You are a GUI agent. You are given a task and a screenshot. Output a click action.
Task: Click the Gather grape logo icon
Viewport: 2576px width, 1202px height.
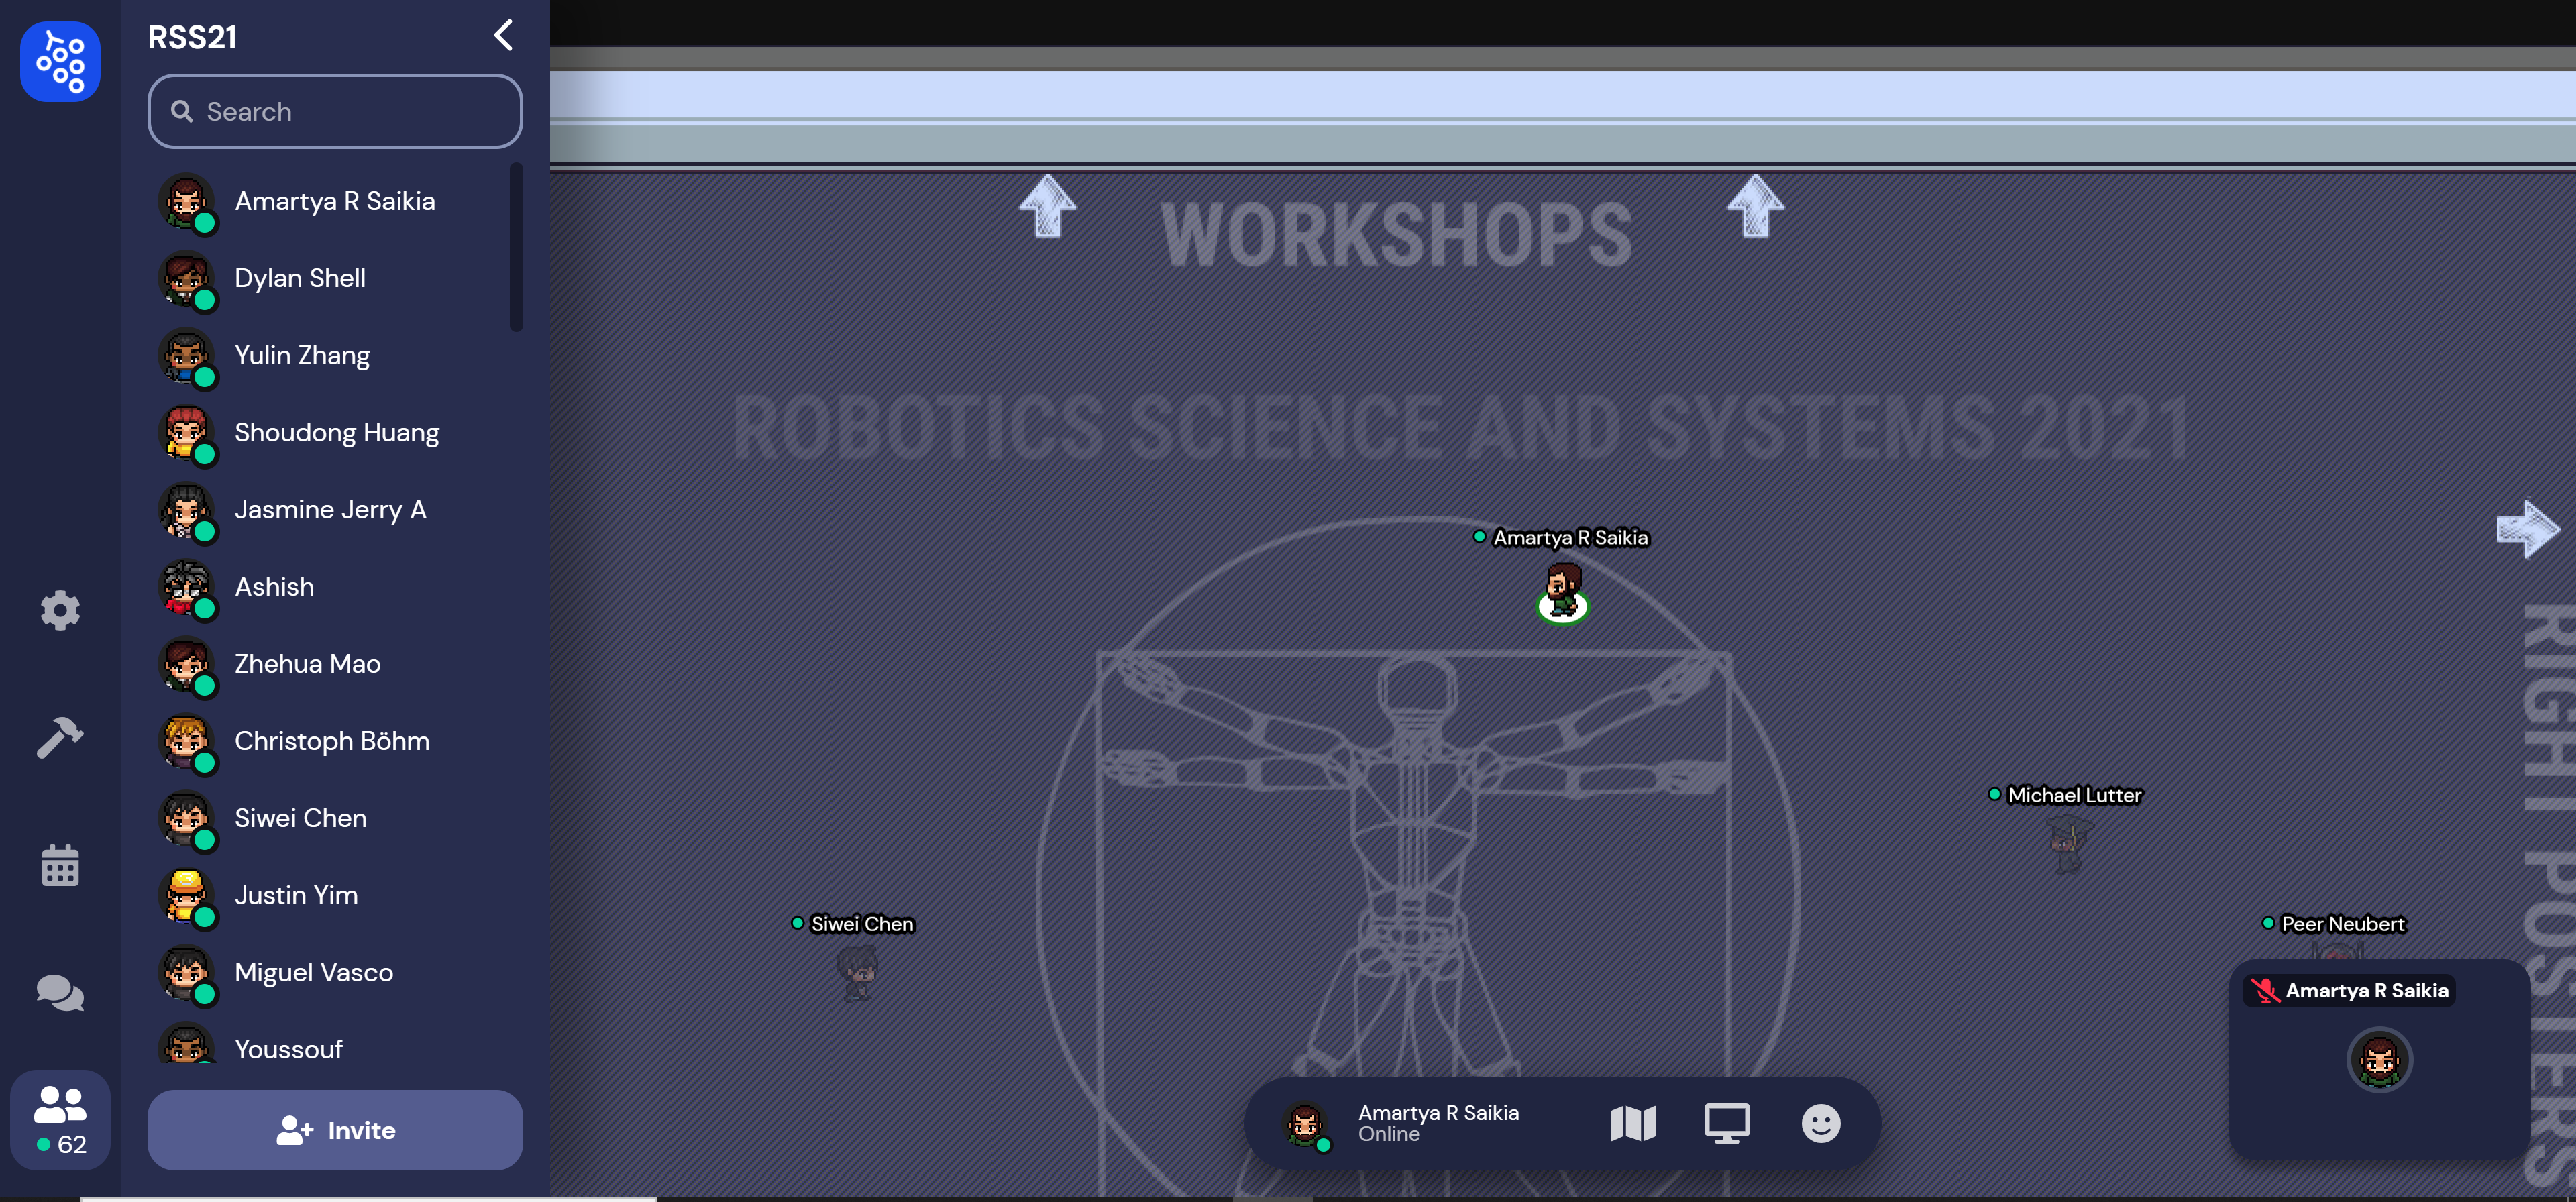pos(60,62)
